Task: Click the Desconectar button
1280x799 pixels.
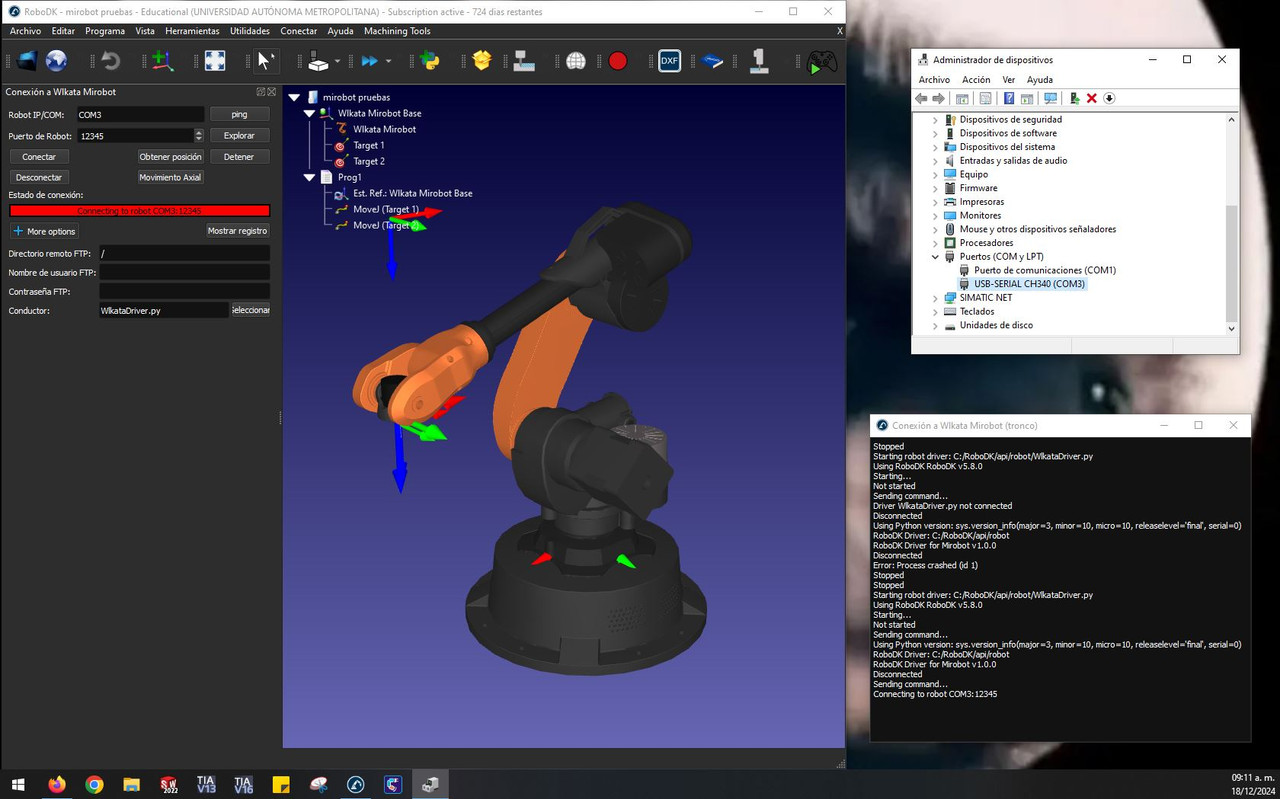Action: tap(39, 177)
